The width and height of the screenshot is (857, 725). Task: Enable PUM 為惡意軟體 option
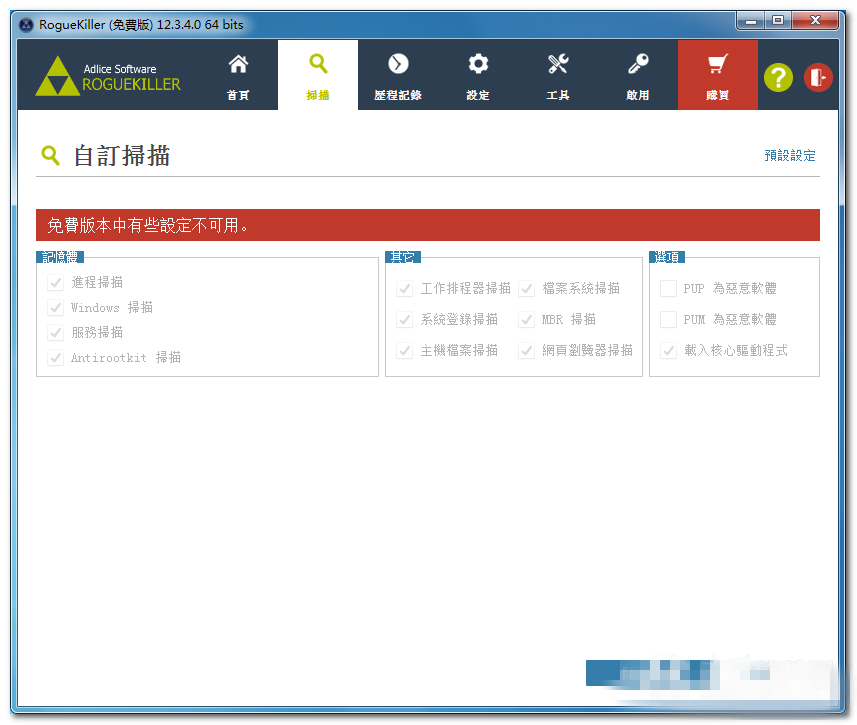coord(668,320)
